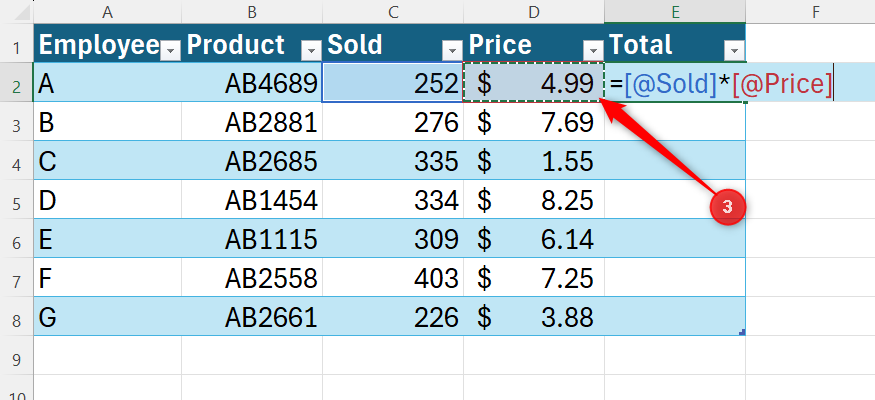Viewport: 875px width, 400px height.
Task: Click Price cell showing 4.99
Action: click(533, 82)
